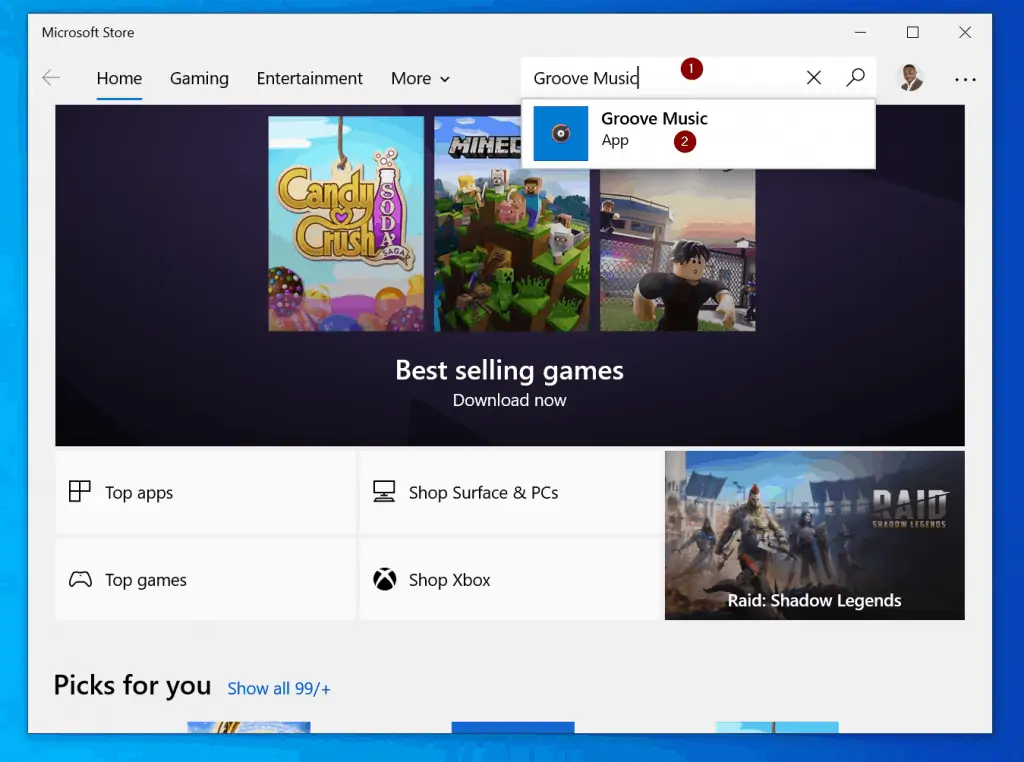This screenshot has height=762, width=1024.
Task: Open the Roblox game tile
Action: click(677, 249)
